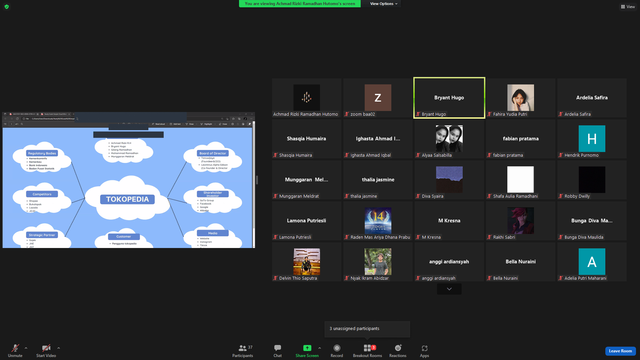
Task: Click "Regulatory Bodies" heading in shared slide
Action: [x=42, y=153]
